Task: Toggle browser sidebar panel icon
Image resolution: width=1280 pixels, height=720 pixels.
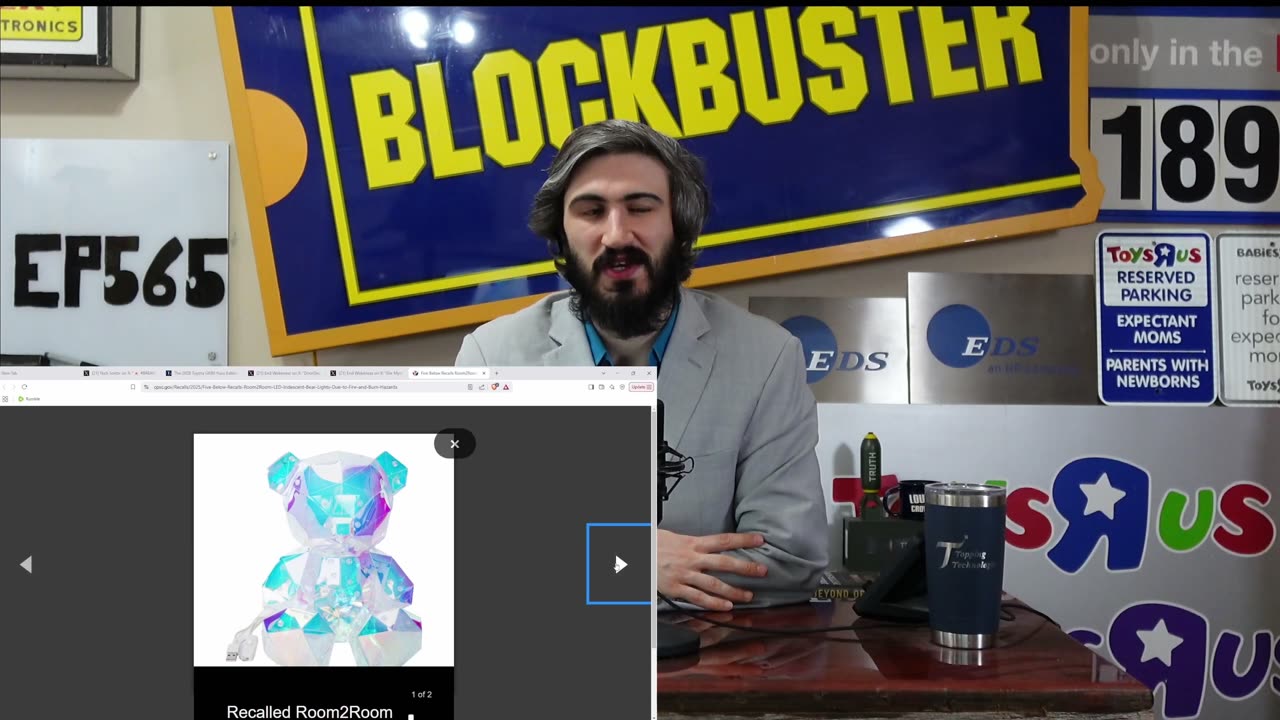Action: point(591,387)
